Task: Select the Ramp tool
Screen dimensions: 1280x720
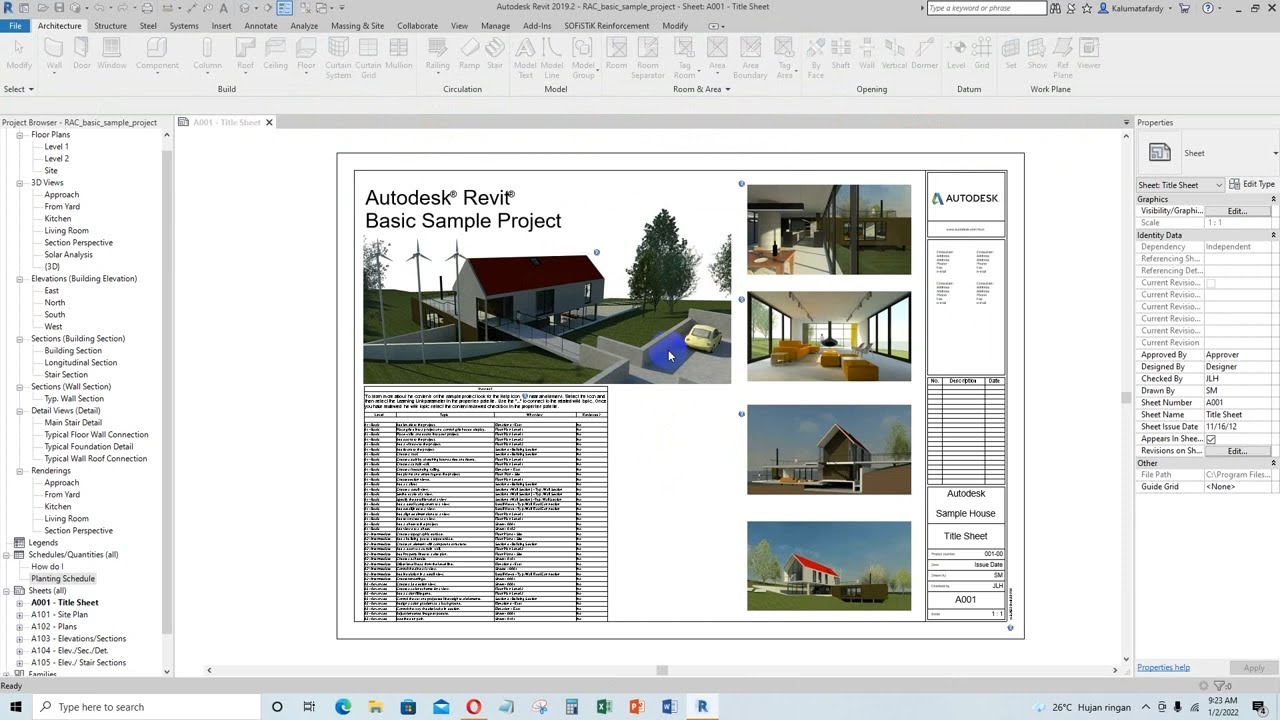Action: tap(469, 54)
